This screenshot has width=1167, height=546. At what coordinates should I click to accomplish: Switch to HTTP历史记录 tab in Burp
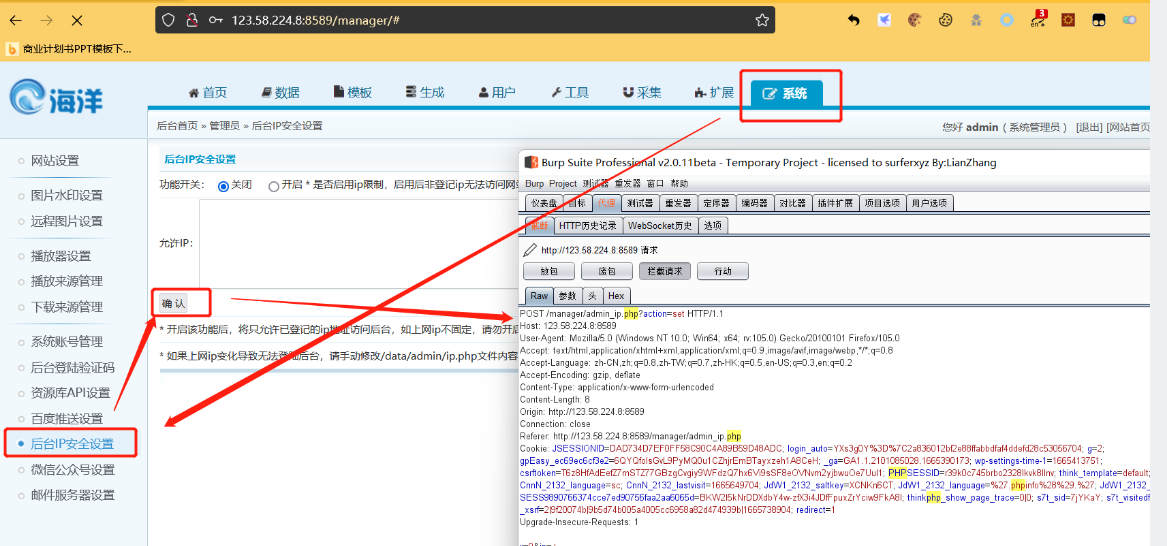tap(588, 225)
